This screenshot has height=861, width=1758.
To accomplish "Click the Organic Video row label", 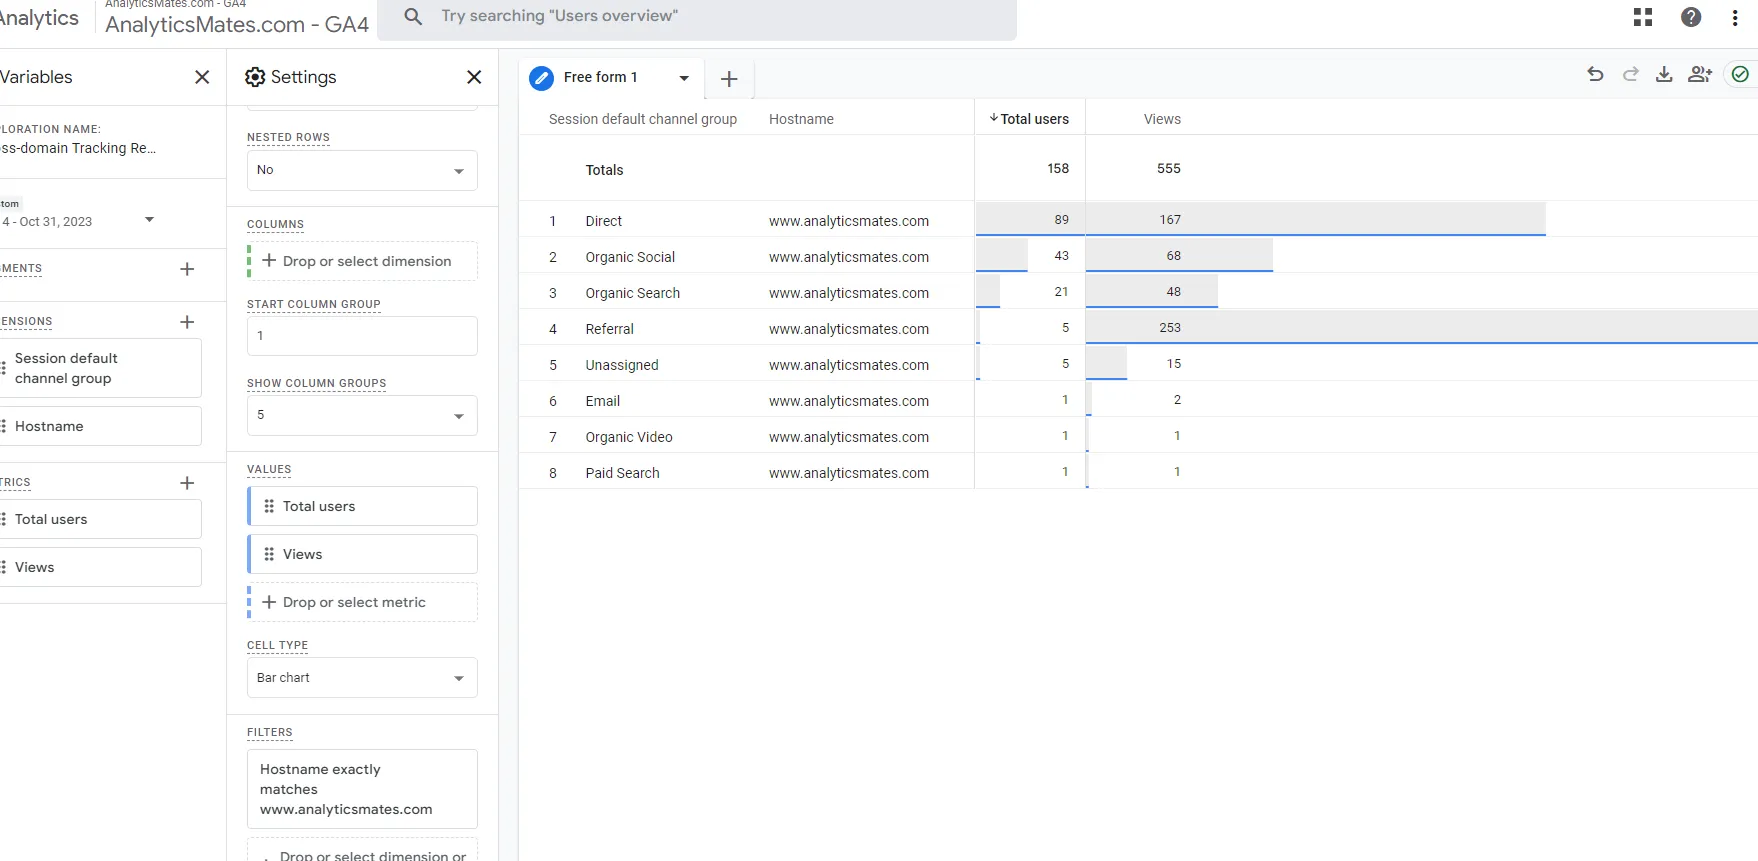I will [x=629, y=437].
